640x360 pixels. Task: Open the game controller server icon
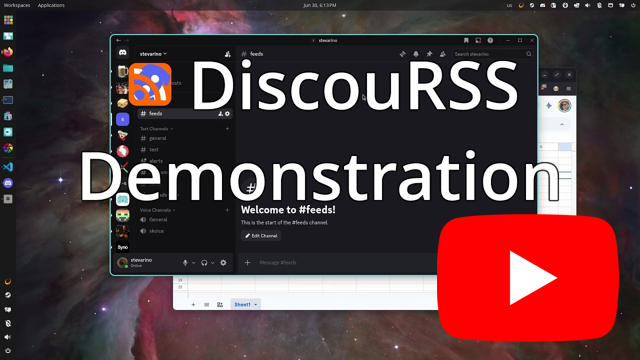pos(122,199)
